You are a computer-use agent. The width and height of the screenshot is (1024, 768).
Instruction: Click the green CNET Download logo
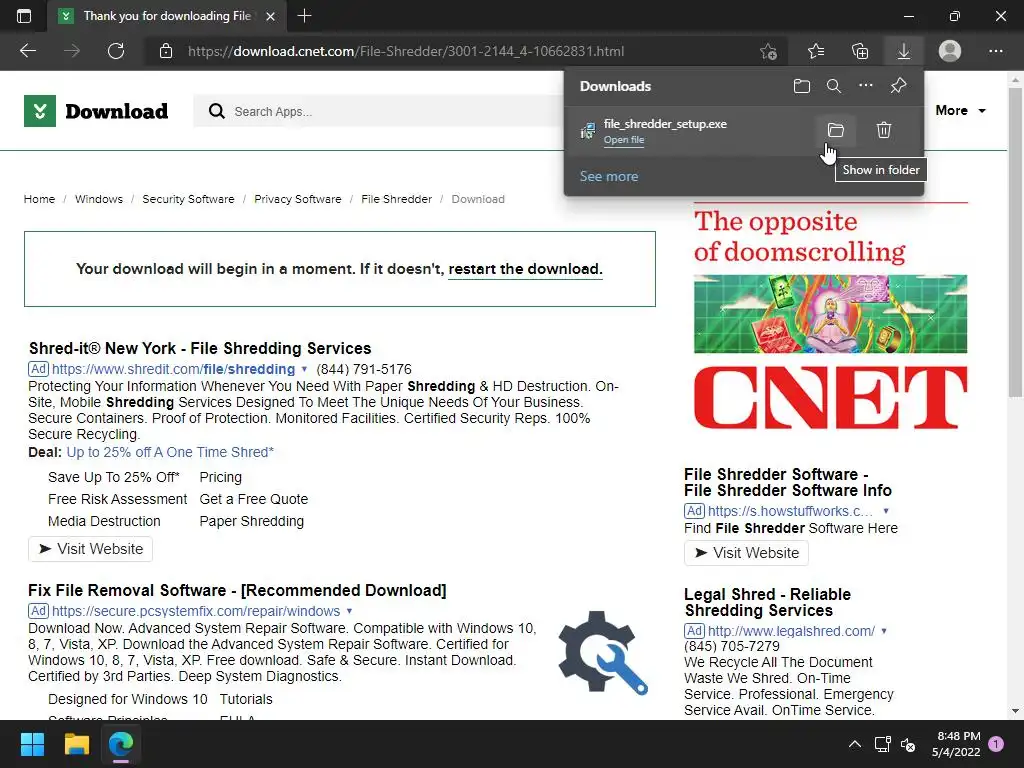point(96,111)
